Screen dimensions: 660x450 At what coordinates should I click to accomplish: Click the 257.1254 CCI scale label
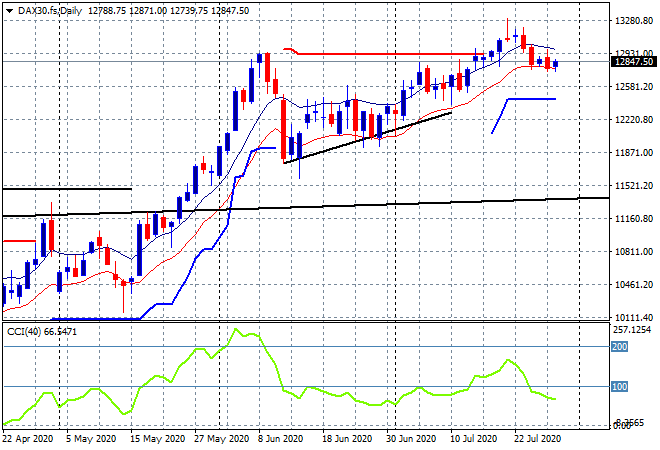click(632, 330)
